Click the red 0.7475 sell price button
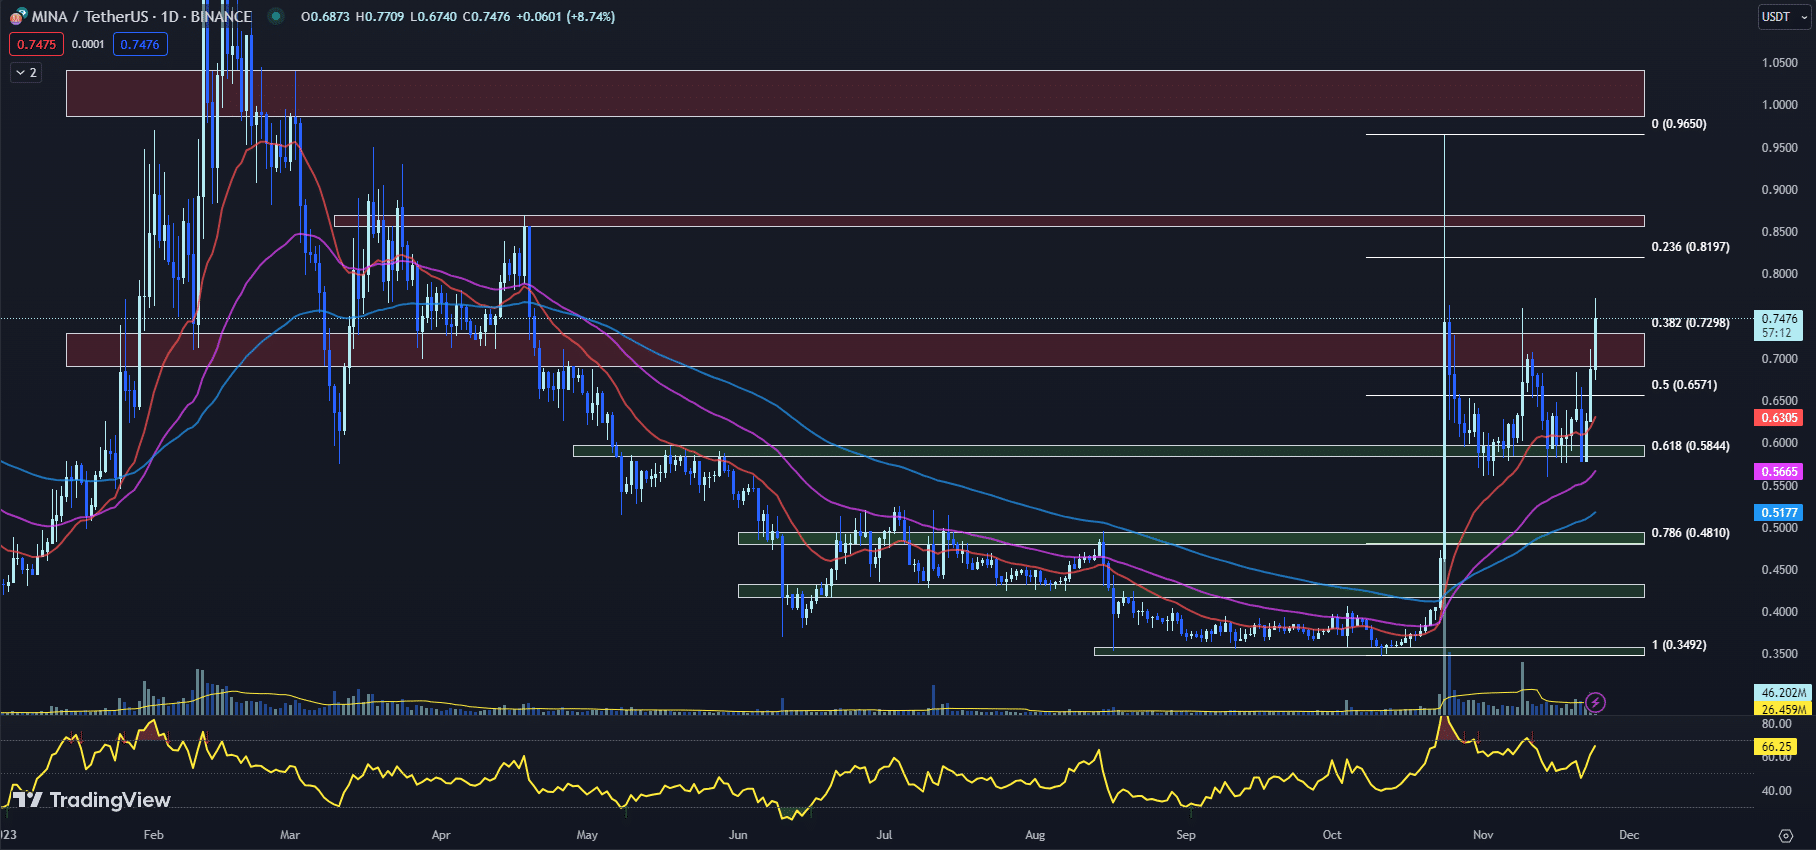 click(36, 44)
